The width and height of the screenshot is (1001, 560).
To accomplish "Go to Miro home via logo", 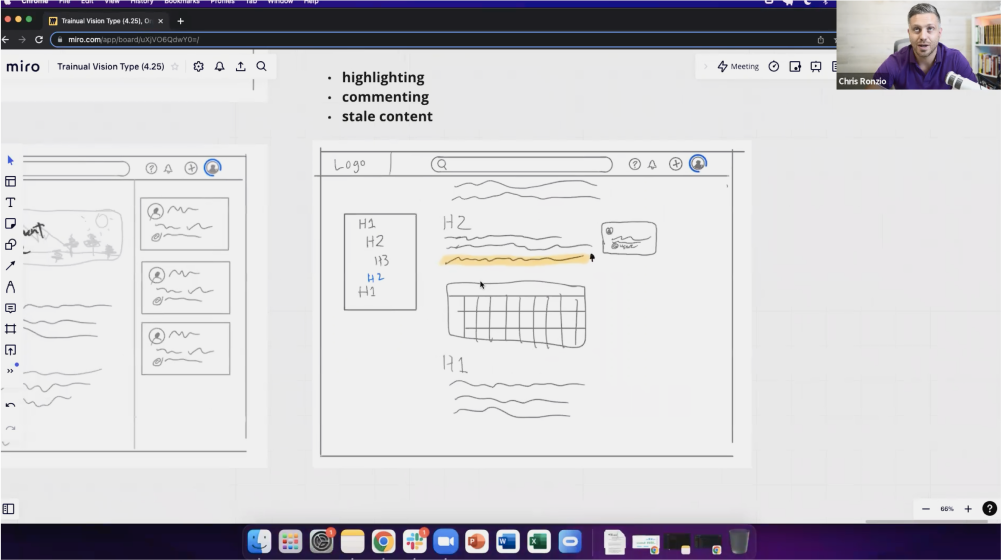I will coord(23,66).
